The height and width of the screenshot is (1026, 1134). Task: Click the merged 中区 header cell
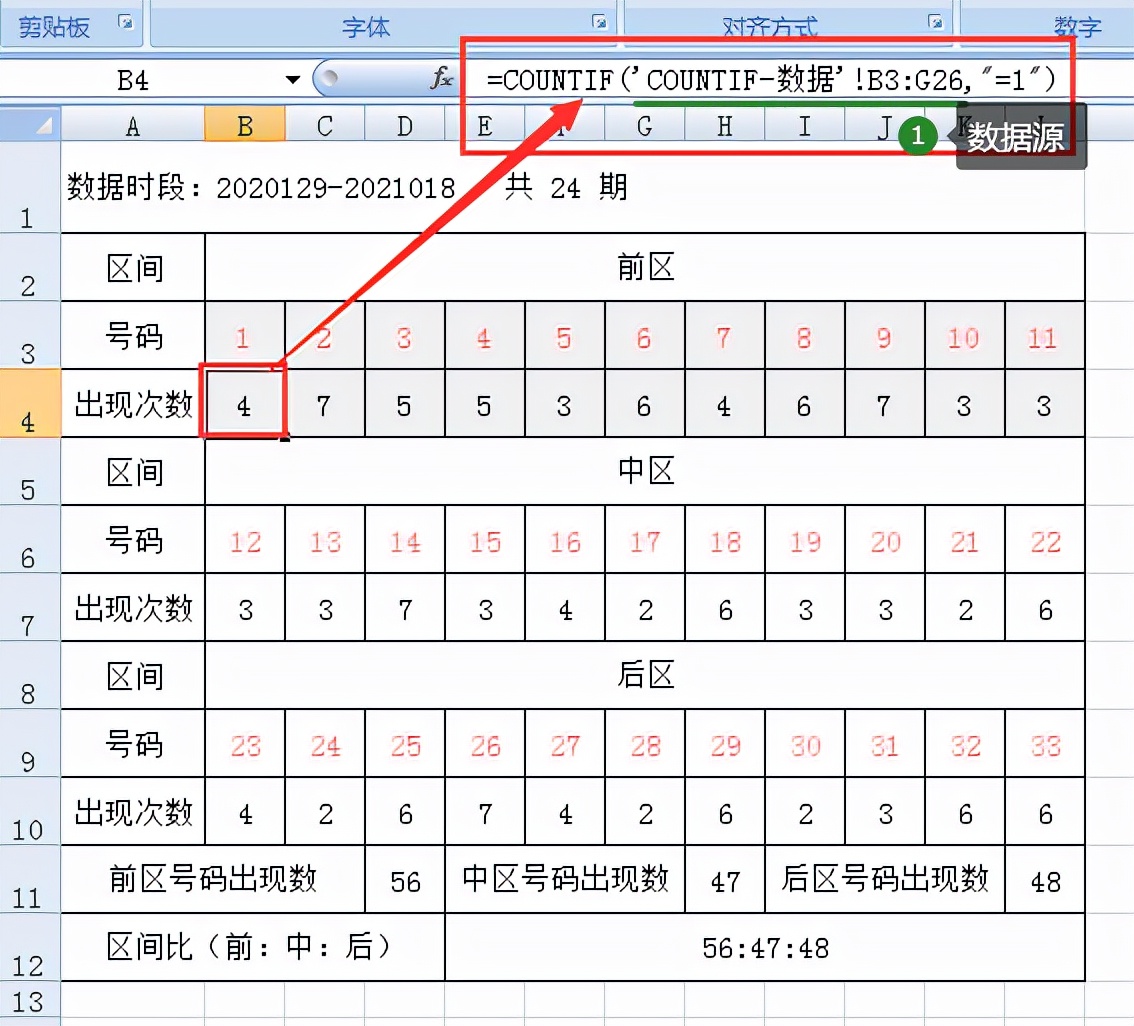(645, 471)
